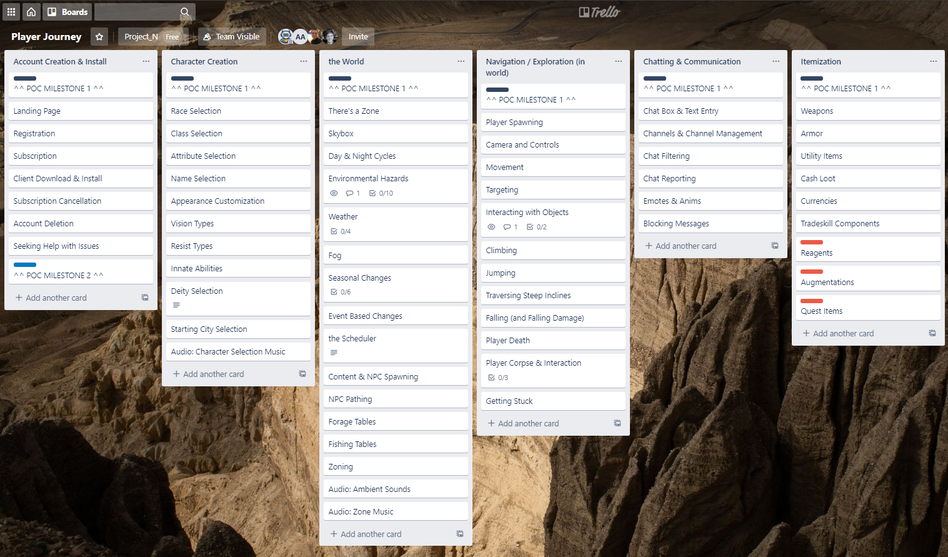Click the search magnifier icon
Screen dimensions: 948x557
tap(185, 12)
